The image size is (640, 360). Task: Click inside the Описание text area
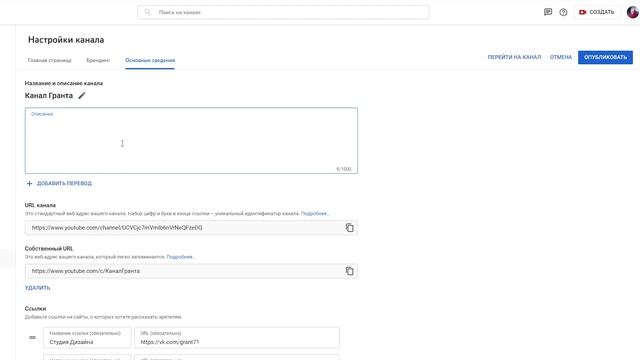[191, 140]
